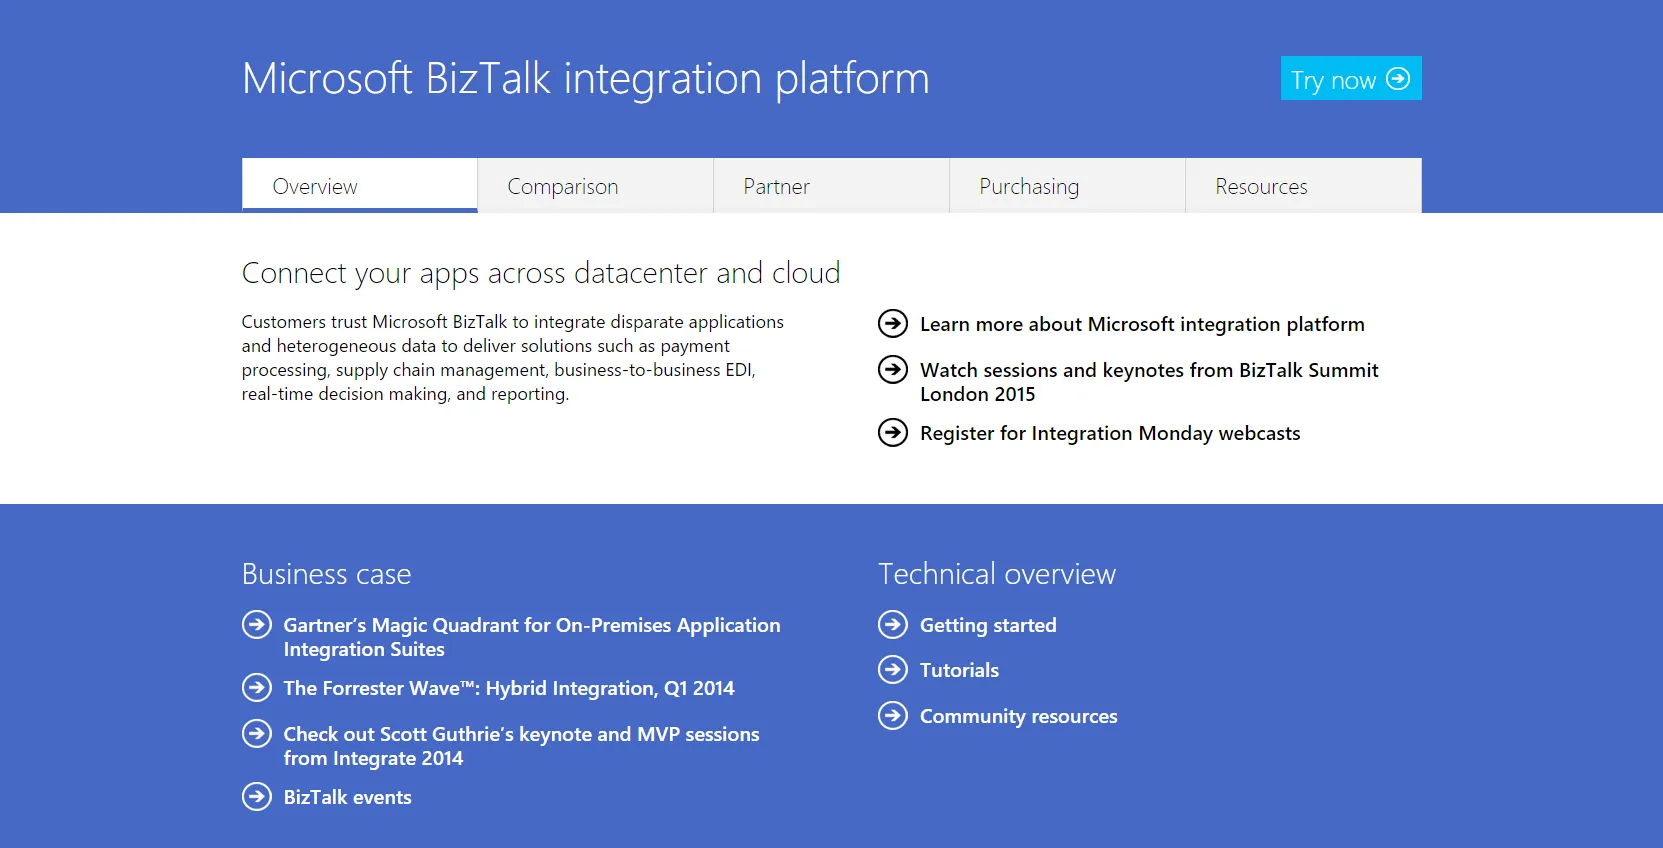
Task: Open the Getting started link
Action: 988,625
